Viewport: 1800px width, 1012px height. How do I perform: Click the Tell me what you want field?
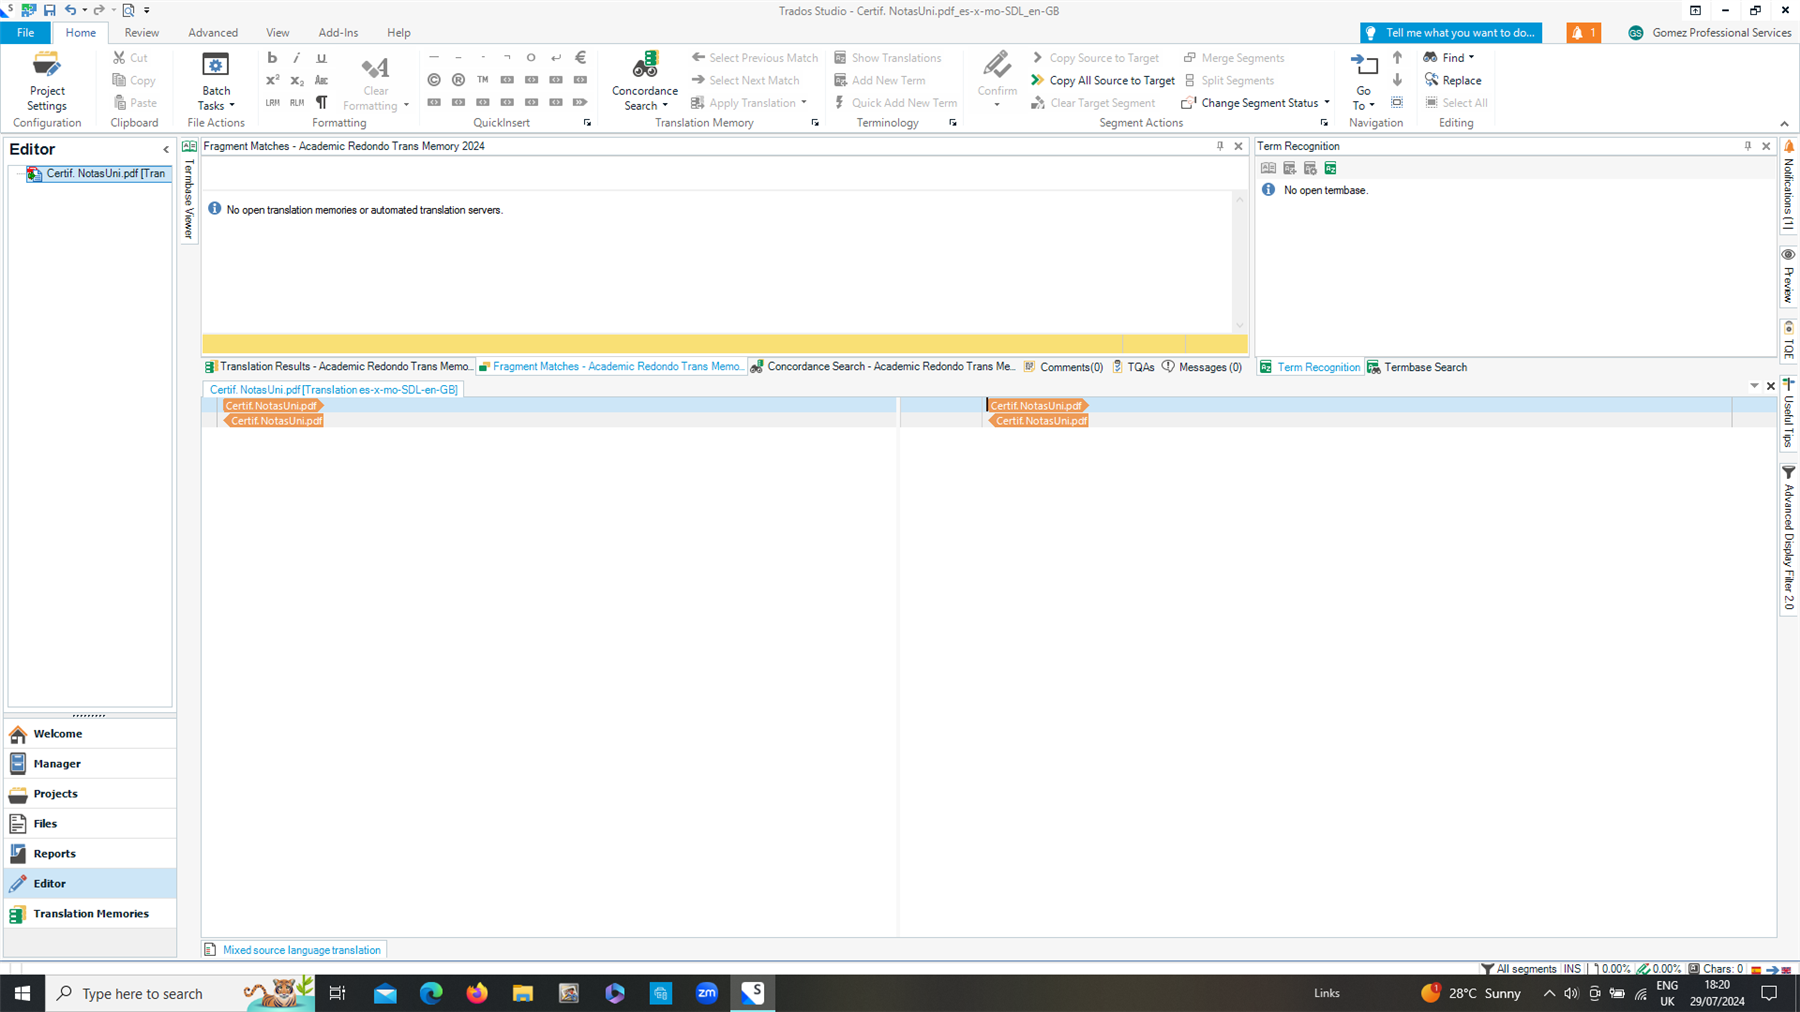click(1451, 33)
